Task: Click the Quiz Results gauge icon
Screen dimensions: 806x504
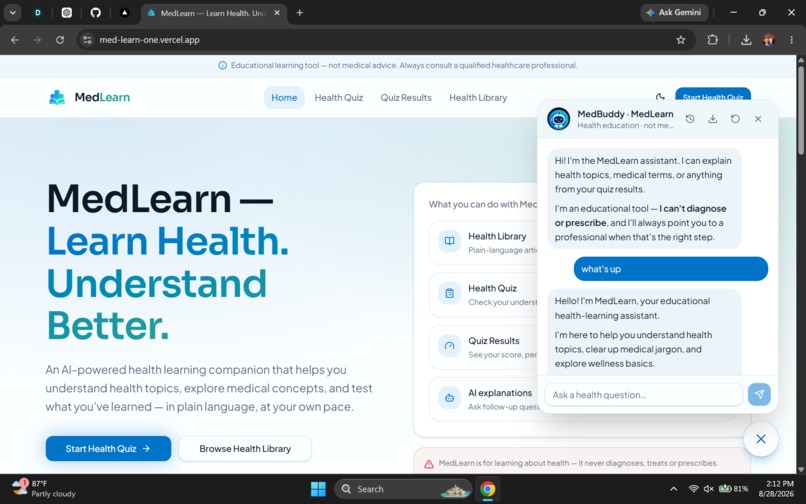Action: click(449, 346)
